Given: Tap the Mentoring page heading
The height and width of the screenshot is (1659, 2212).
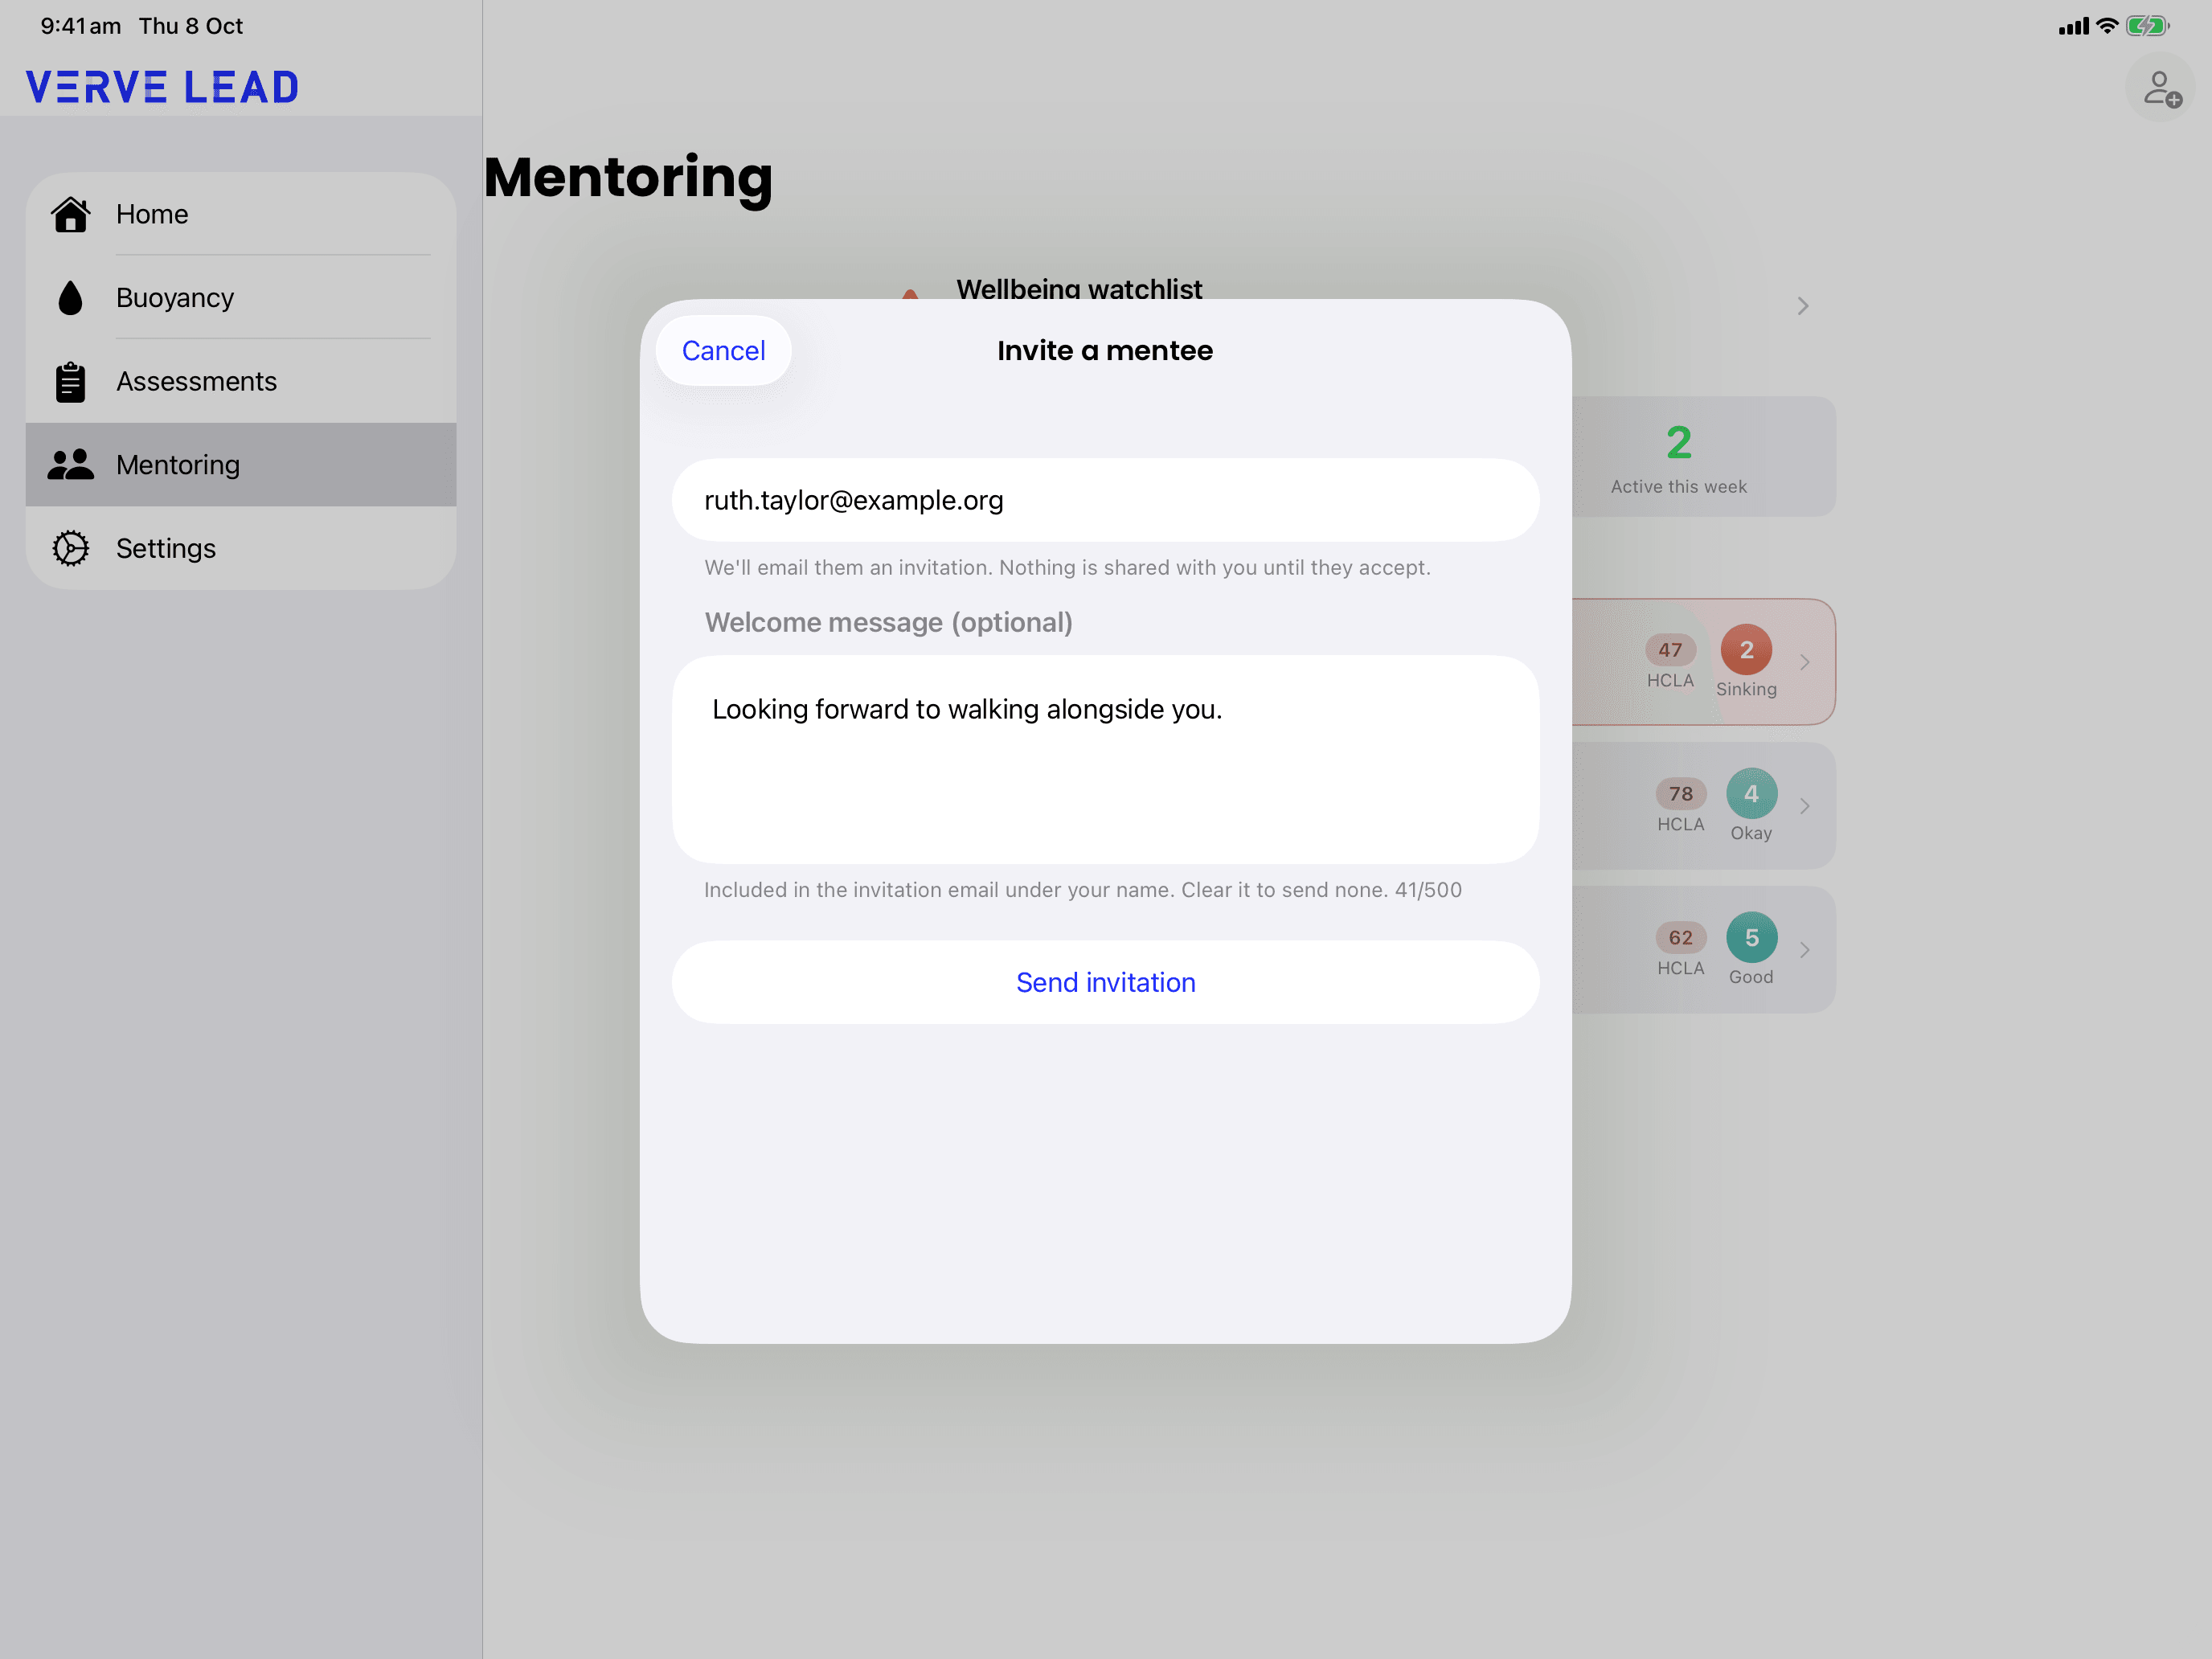Looking at the screenshot, I should click(x=628, y=179).
